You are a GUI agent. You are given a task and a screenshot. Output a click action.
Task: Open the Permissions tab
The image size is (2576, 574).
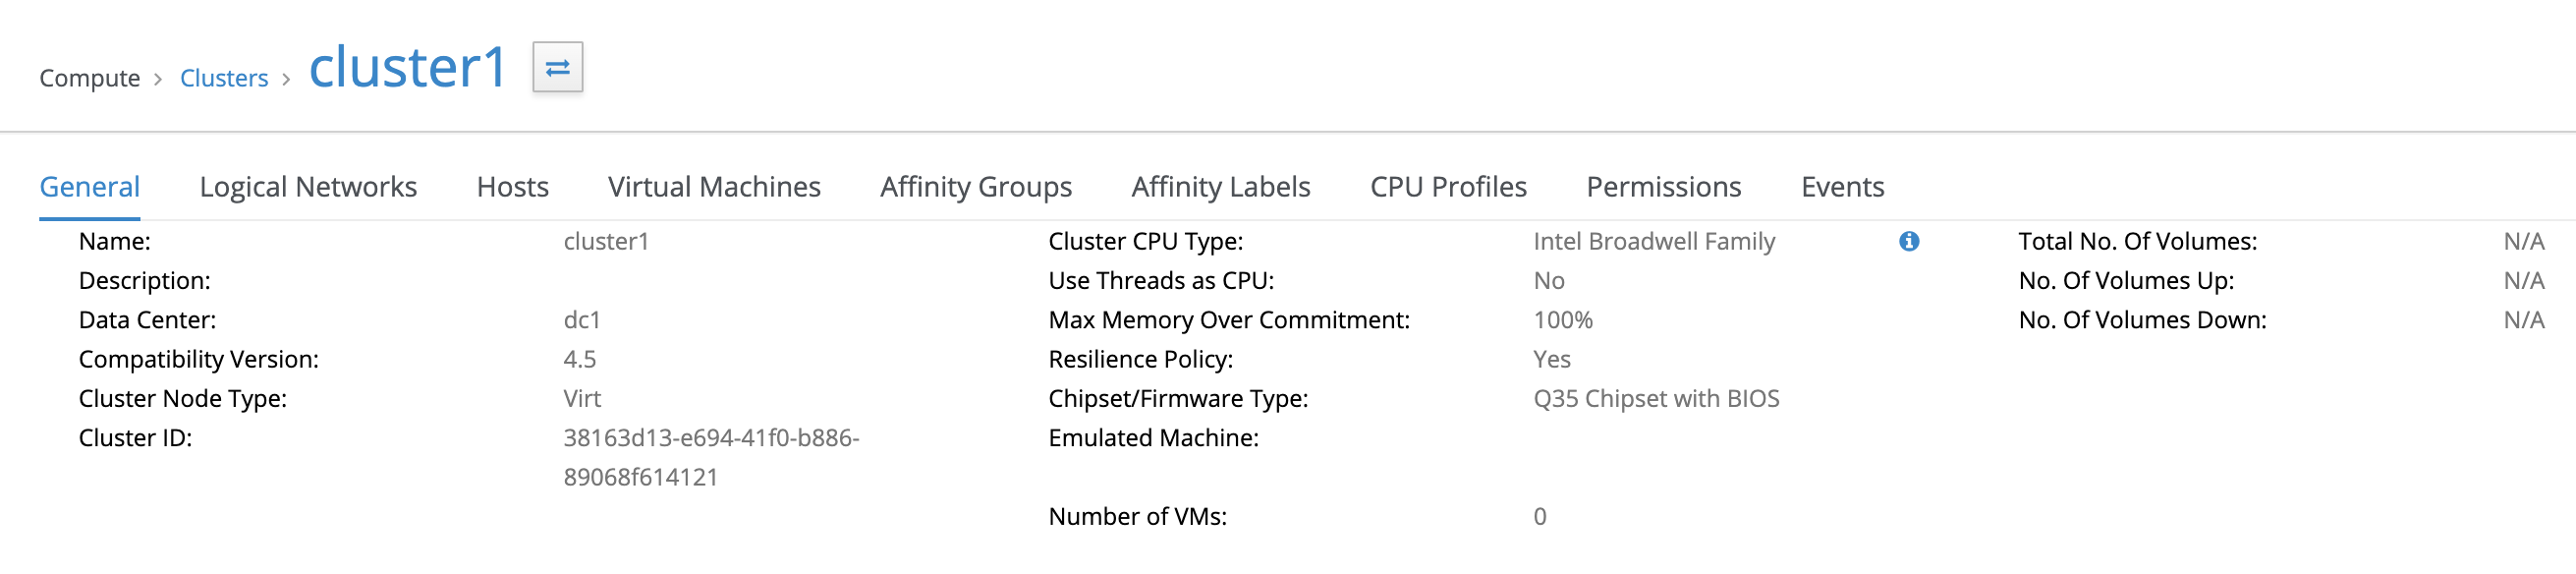(x=1663, y=187)
